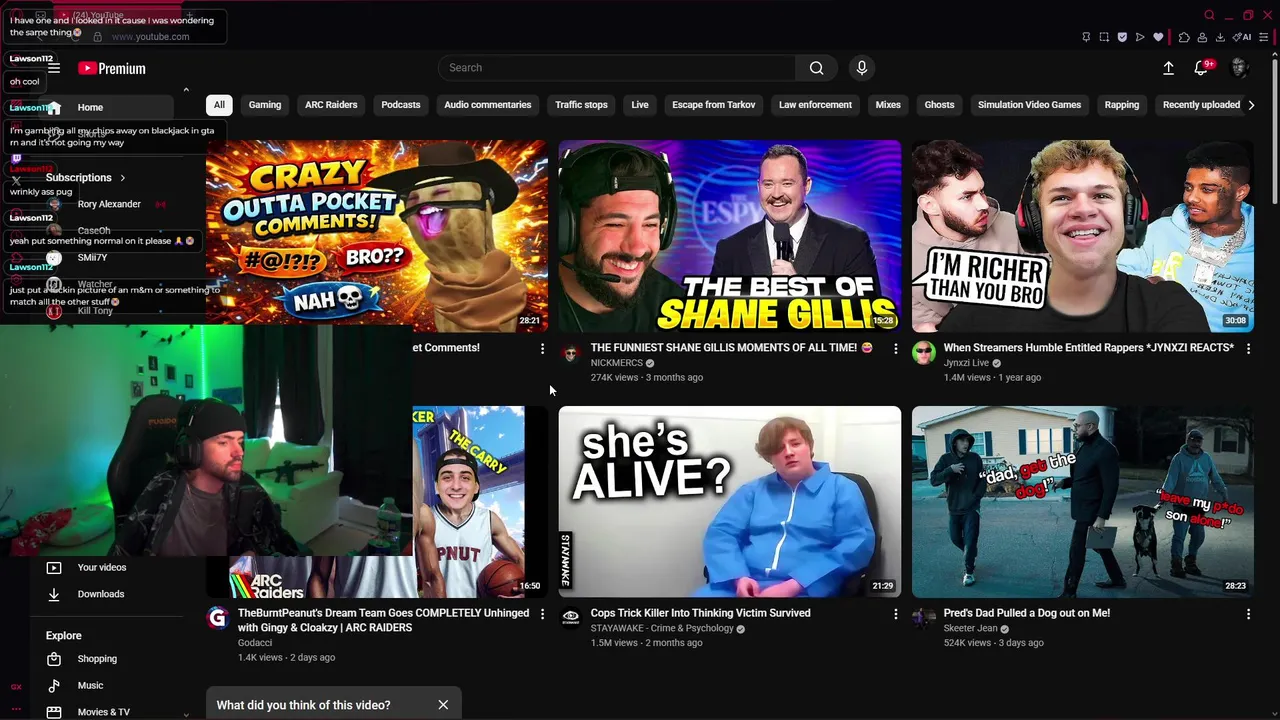Screen dimensions: 1280x720
Task: Select the Podcasts filter chip
Action: point(401,105)
